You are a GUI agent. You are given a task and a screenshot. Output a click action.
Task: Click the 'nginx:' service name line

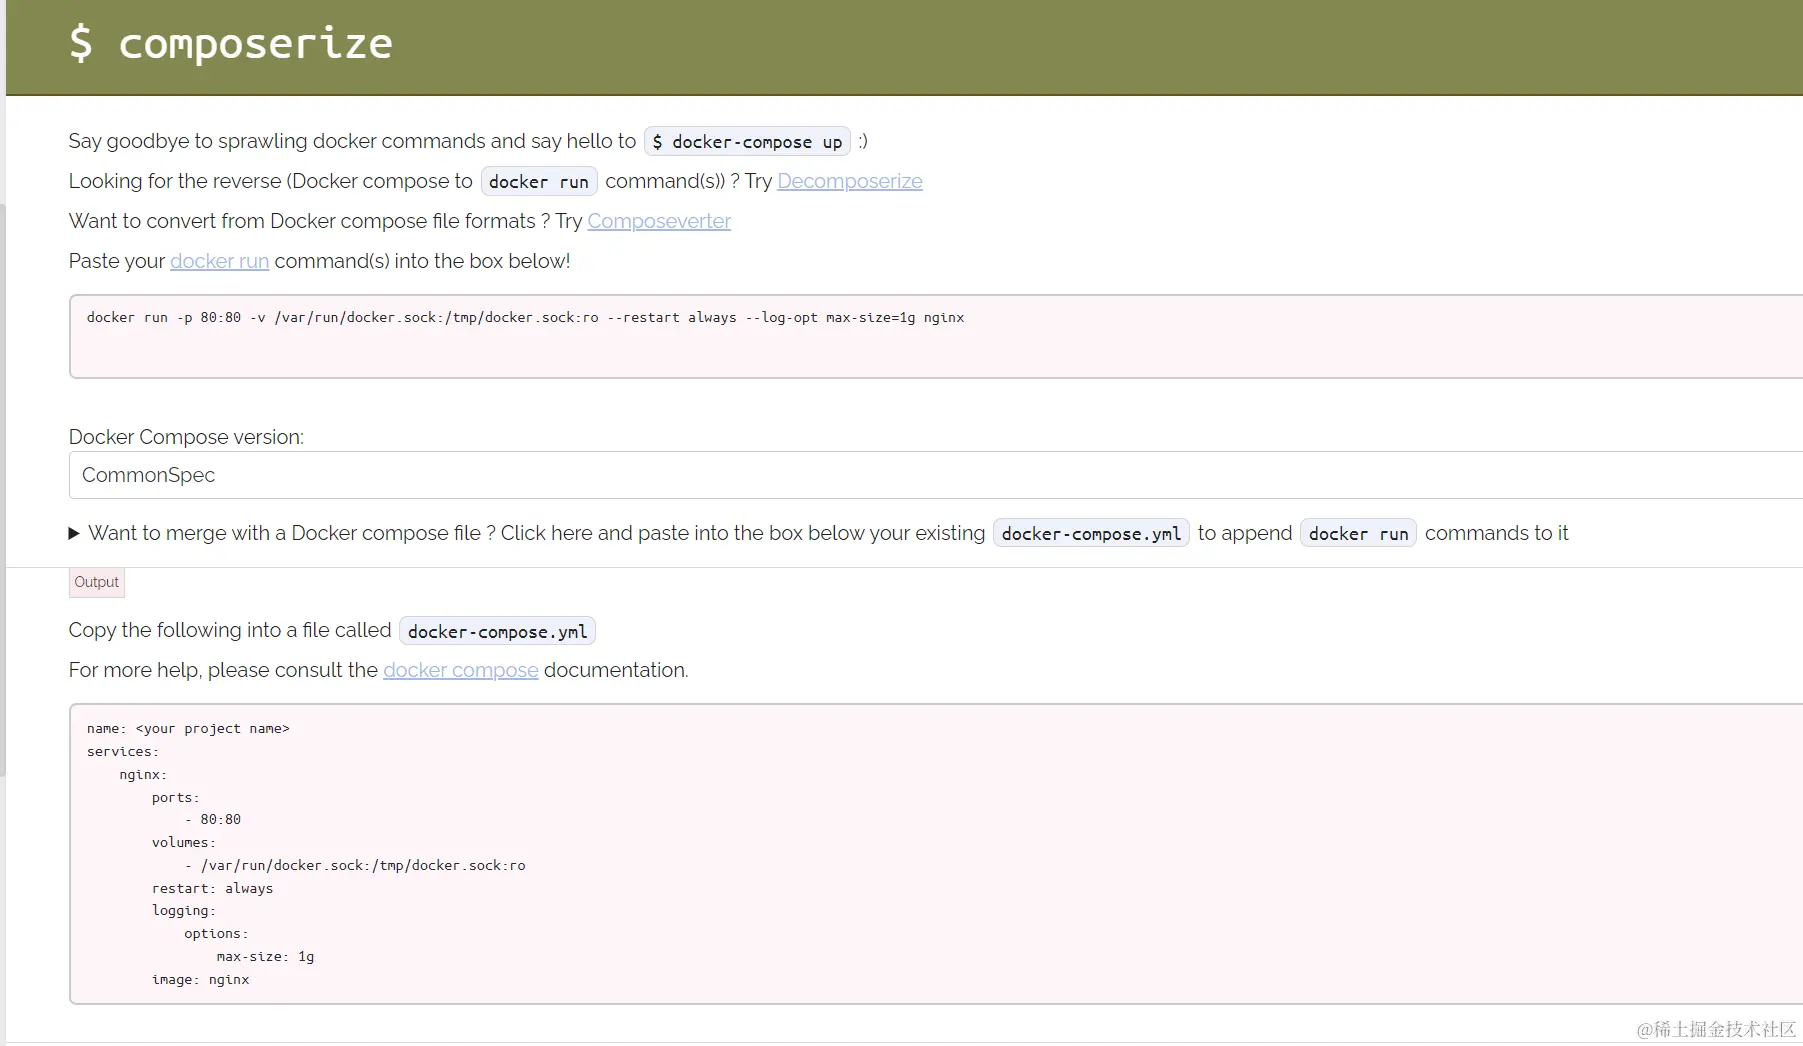pyautogui.click(x=143, y=775)
